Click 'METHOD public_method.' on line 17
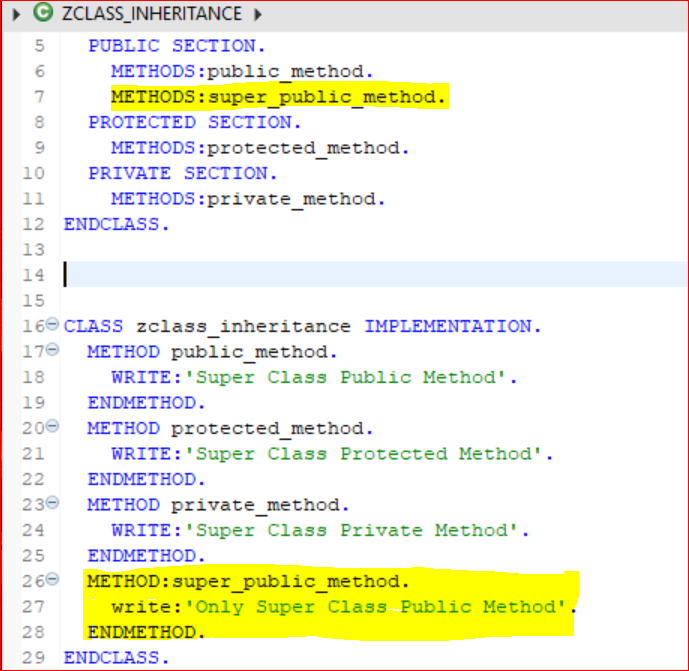Screen dimensions: 689x671 [212, 352]
